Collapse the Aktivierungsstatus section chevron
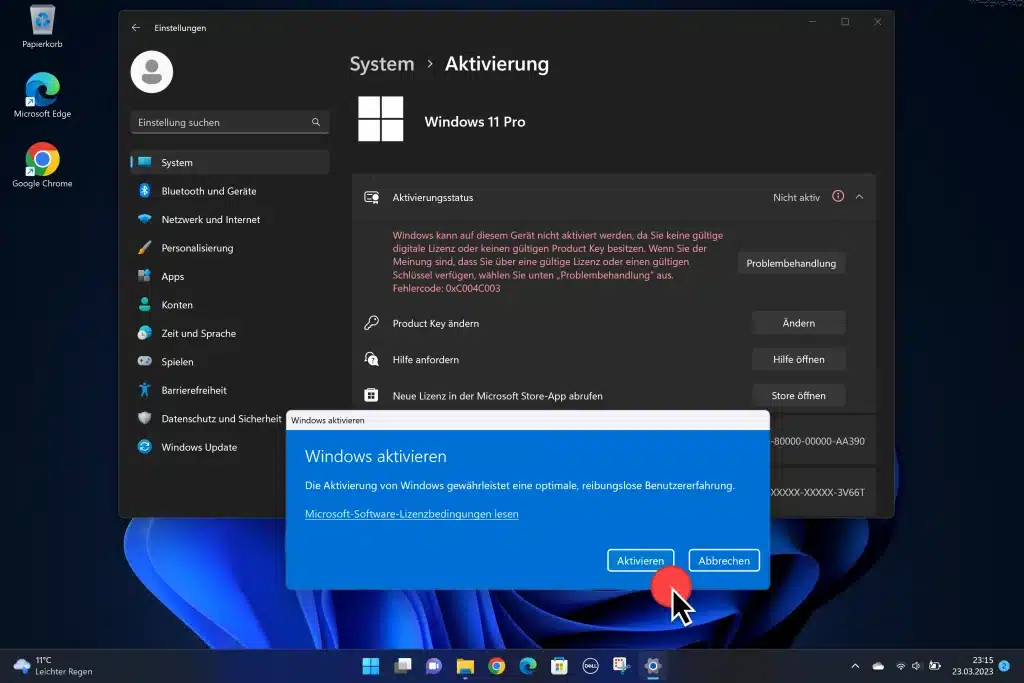1024x683 pixels. 859,197
